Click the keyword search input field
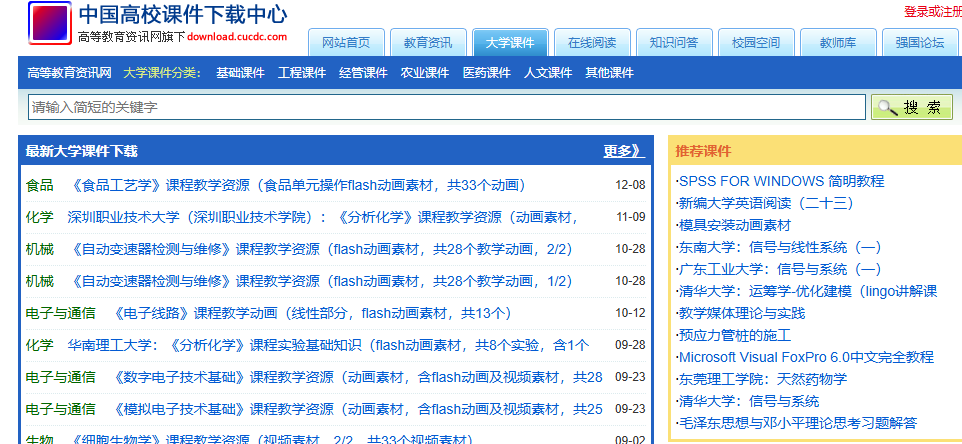This screenshot has height=444, width=962. click(x=447, y=107)
